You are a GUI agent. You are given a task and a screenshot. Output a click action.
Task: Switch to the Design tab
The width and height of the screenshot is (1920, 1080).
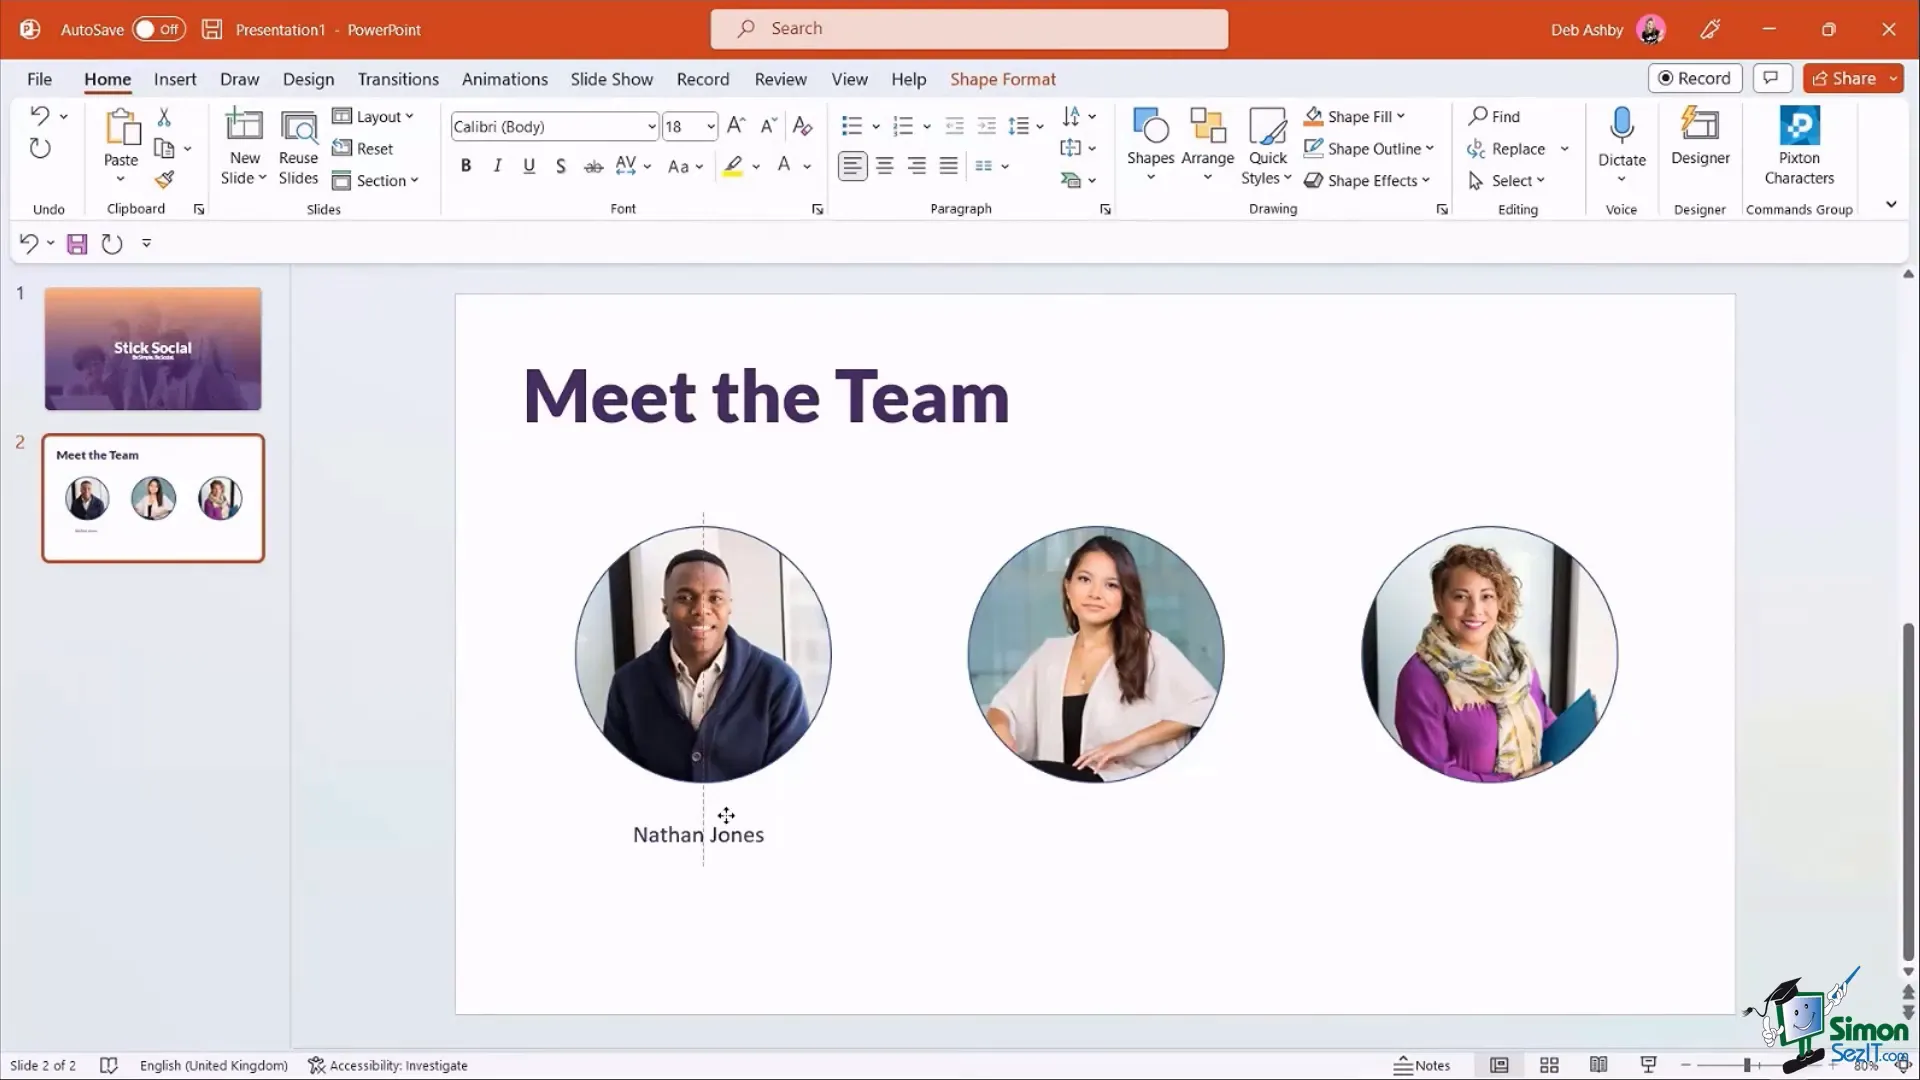308,79
